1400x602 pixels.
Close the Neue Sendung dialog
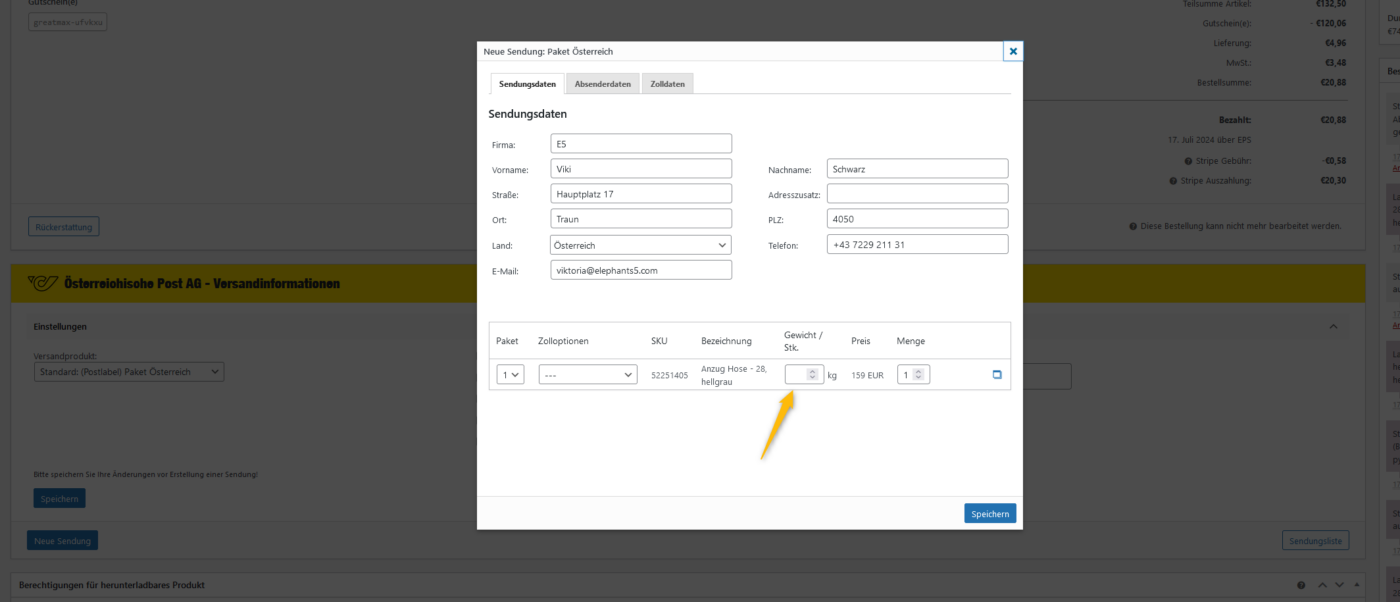pyautogui.click(x=1013, y=51)
